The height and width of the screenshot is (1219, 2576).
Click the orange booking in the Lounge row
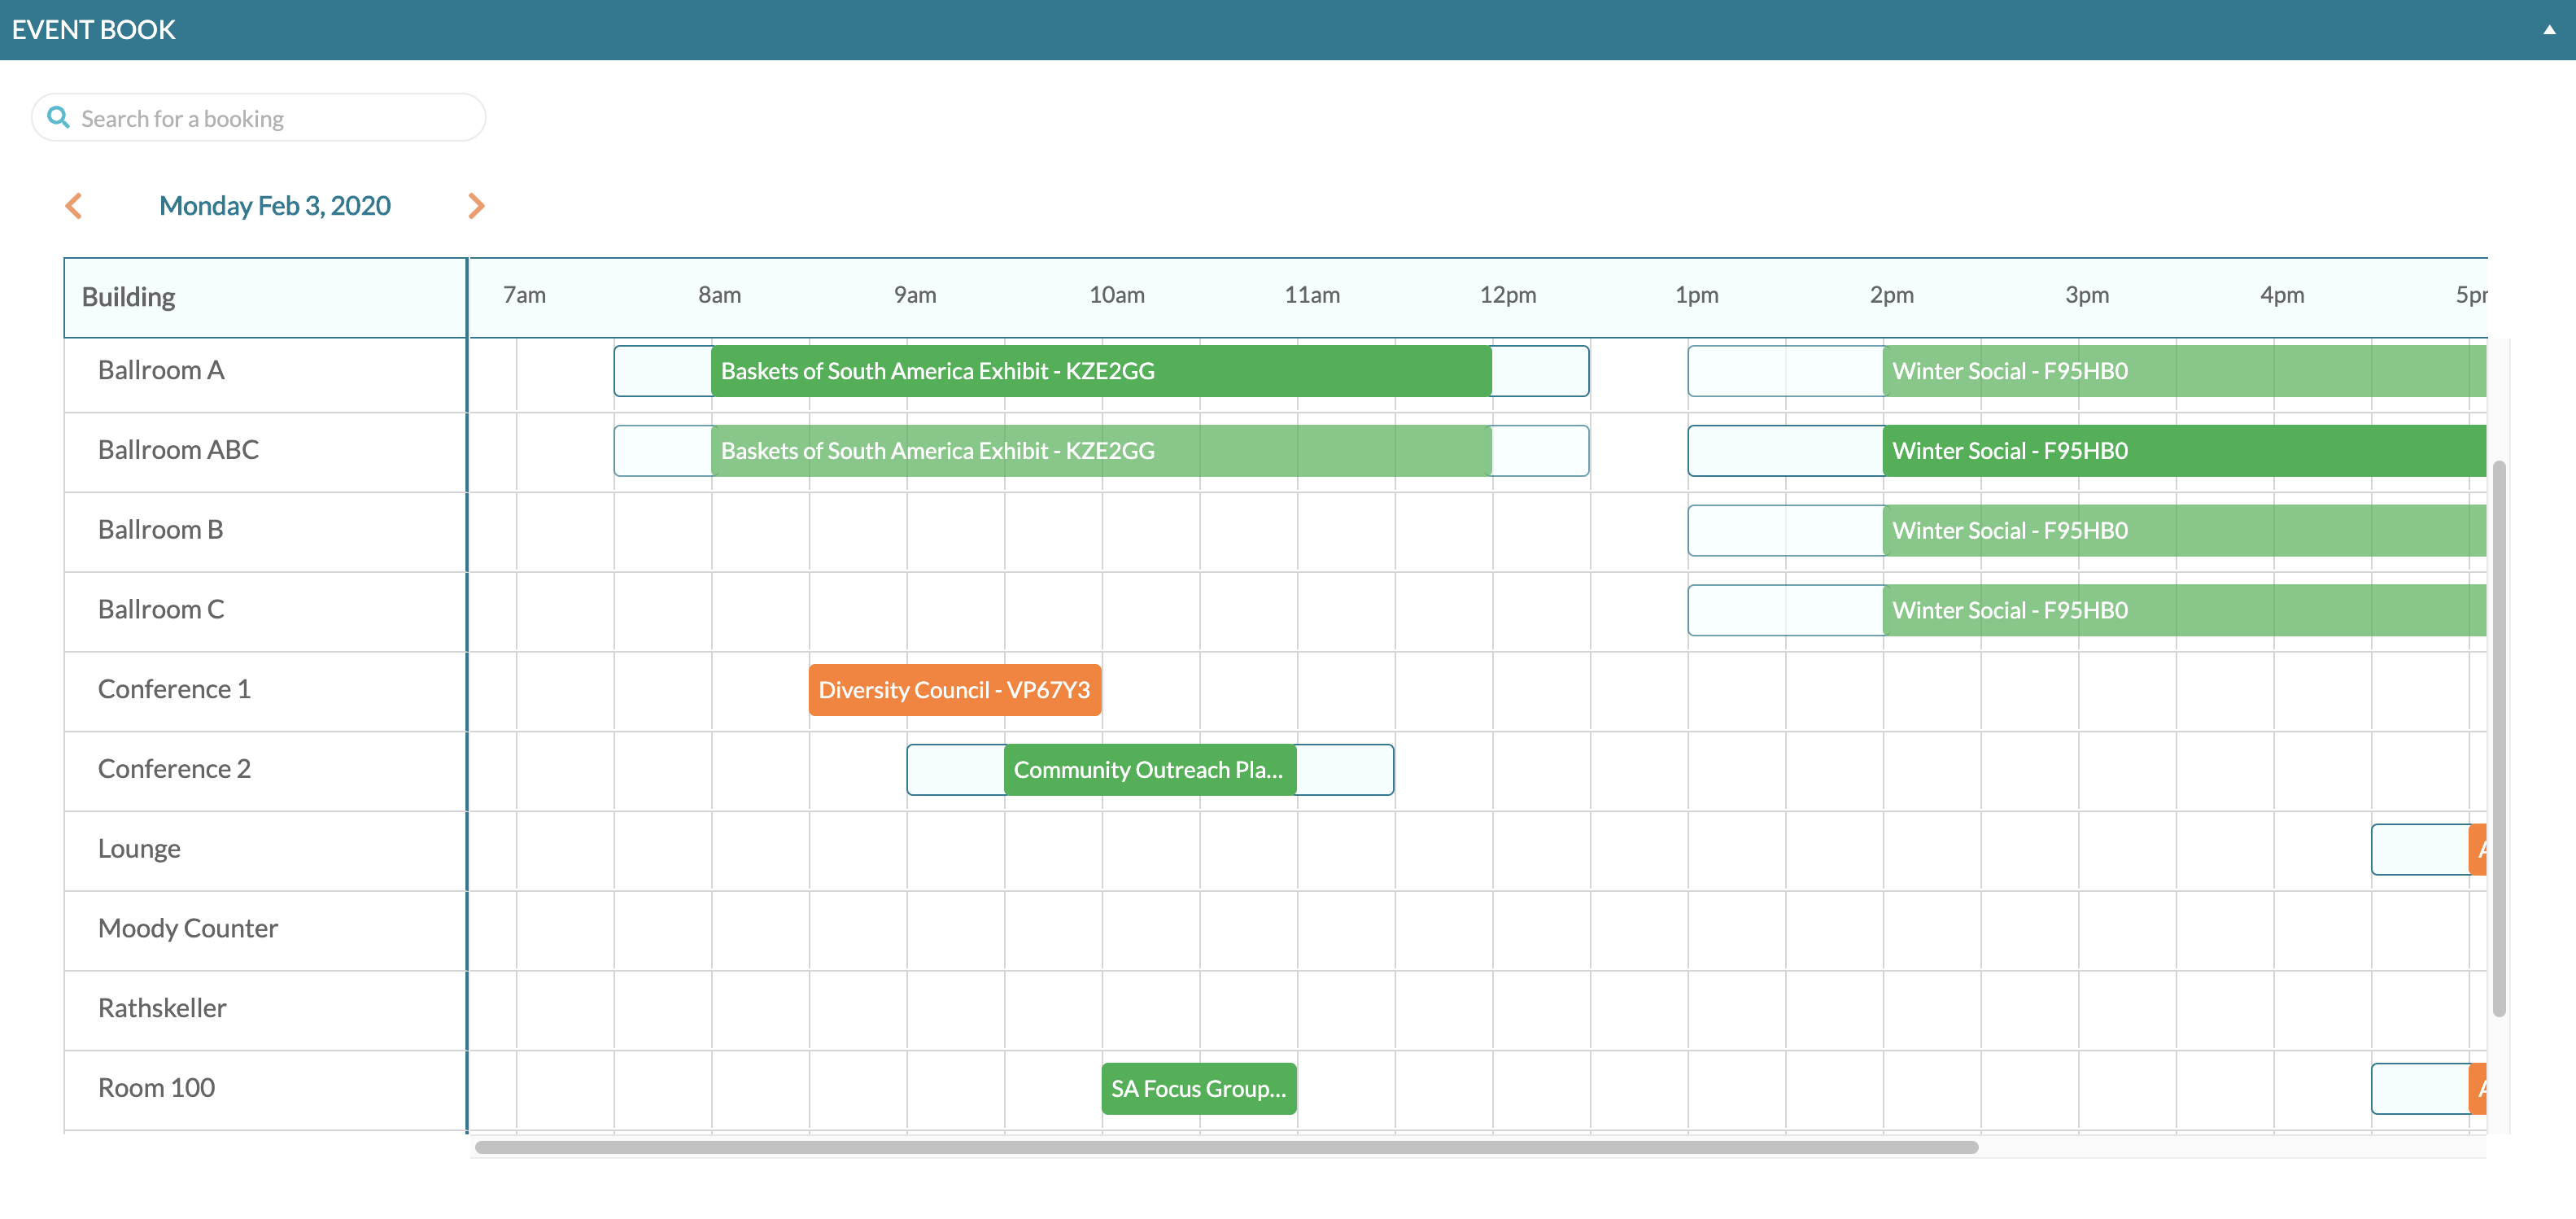(2477, 850)
